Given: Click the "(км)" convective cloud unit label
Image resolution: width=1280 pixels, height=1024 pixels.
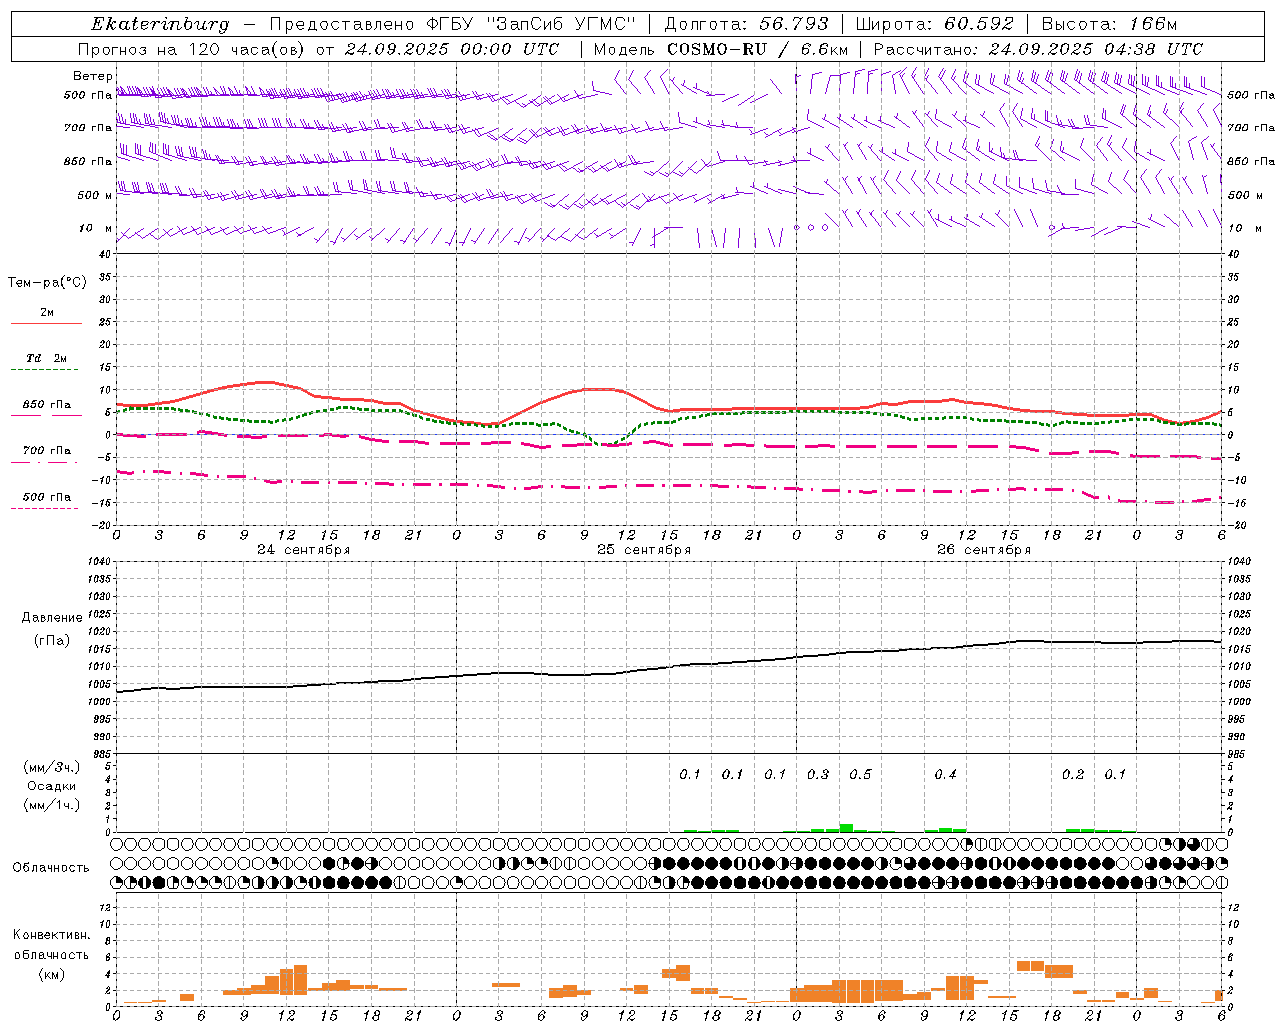Looking at the screenshot, I should tap(51, 974).
